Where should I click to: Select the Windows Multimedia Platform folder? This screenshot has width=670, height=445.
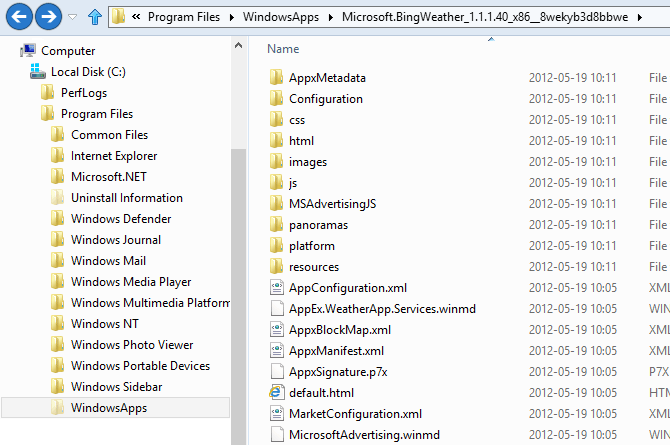point(150,303)
